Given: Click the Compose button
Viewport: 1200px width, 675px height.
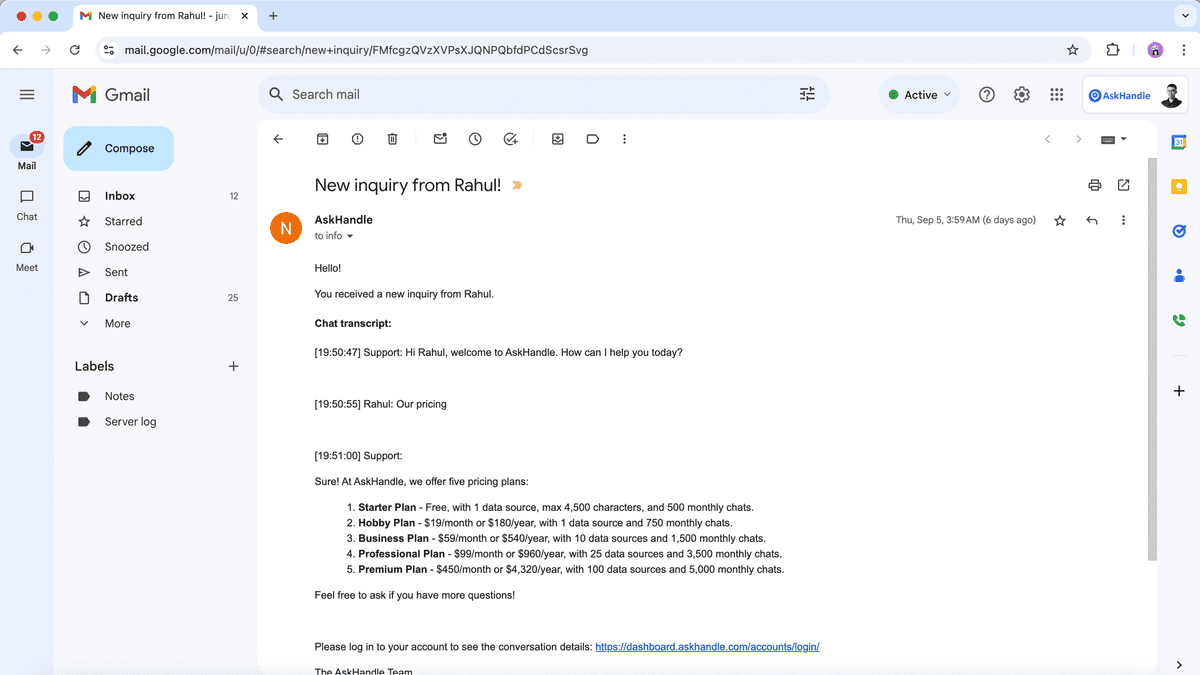Looking at the screenshot, I should pos(118,148).
